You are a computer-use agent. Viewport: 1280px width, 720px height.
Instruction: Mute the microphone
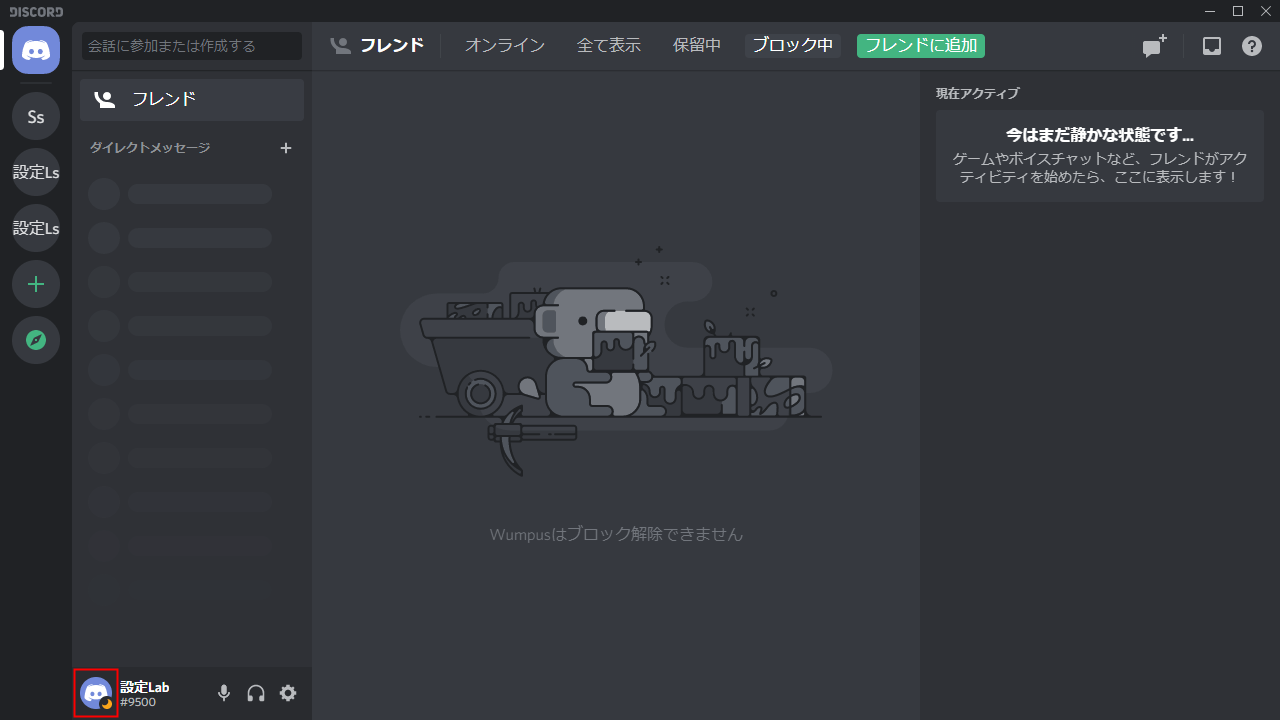tap(224, 693)
